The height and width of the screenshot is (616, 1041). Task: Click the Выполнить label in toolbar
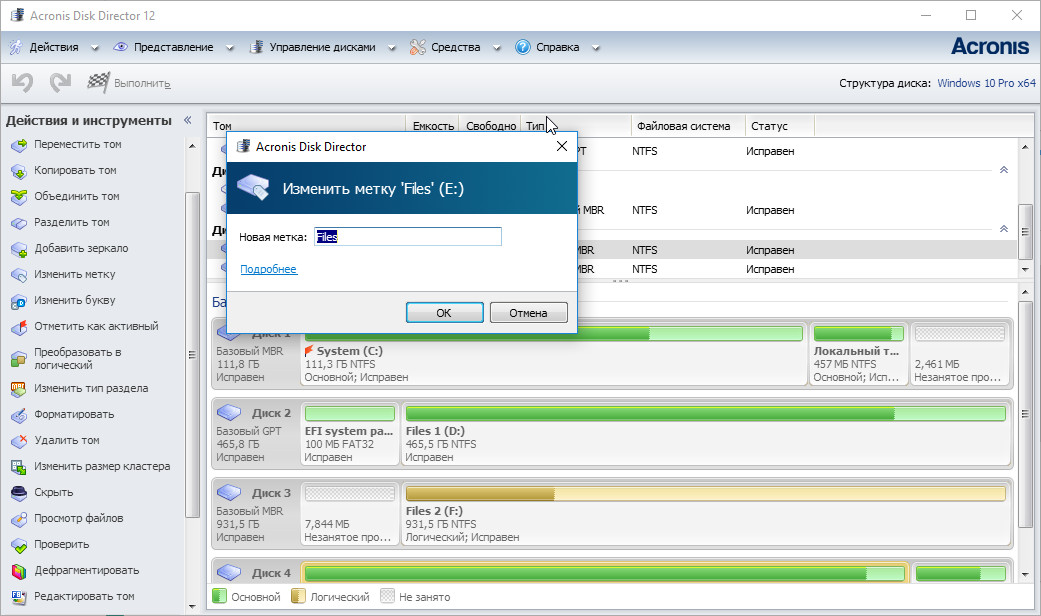coord(142,84)
